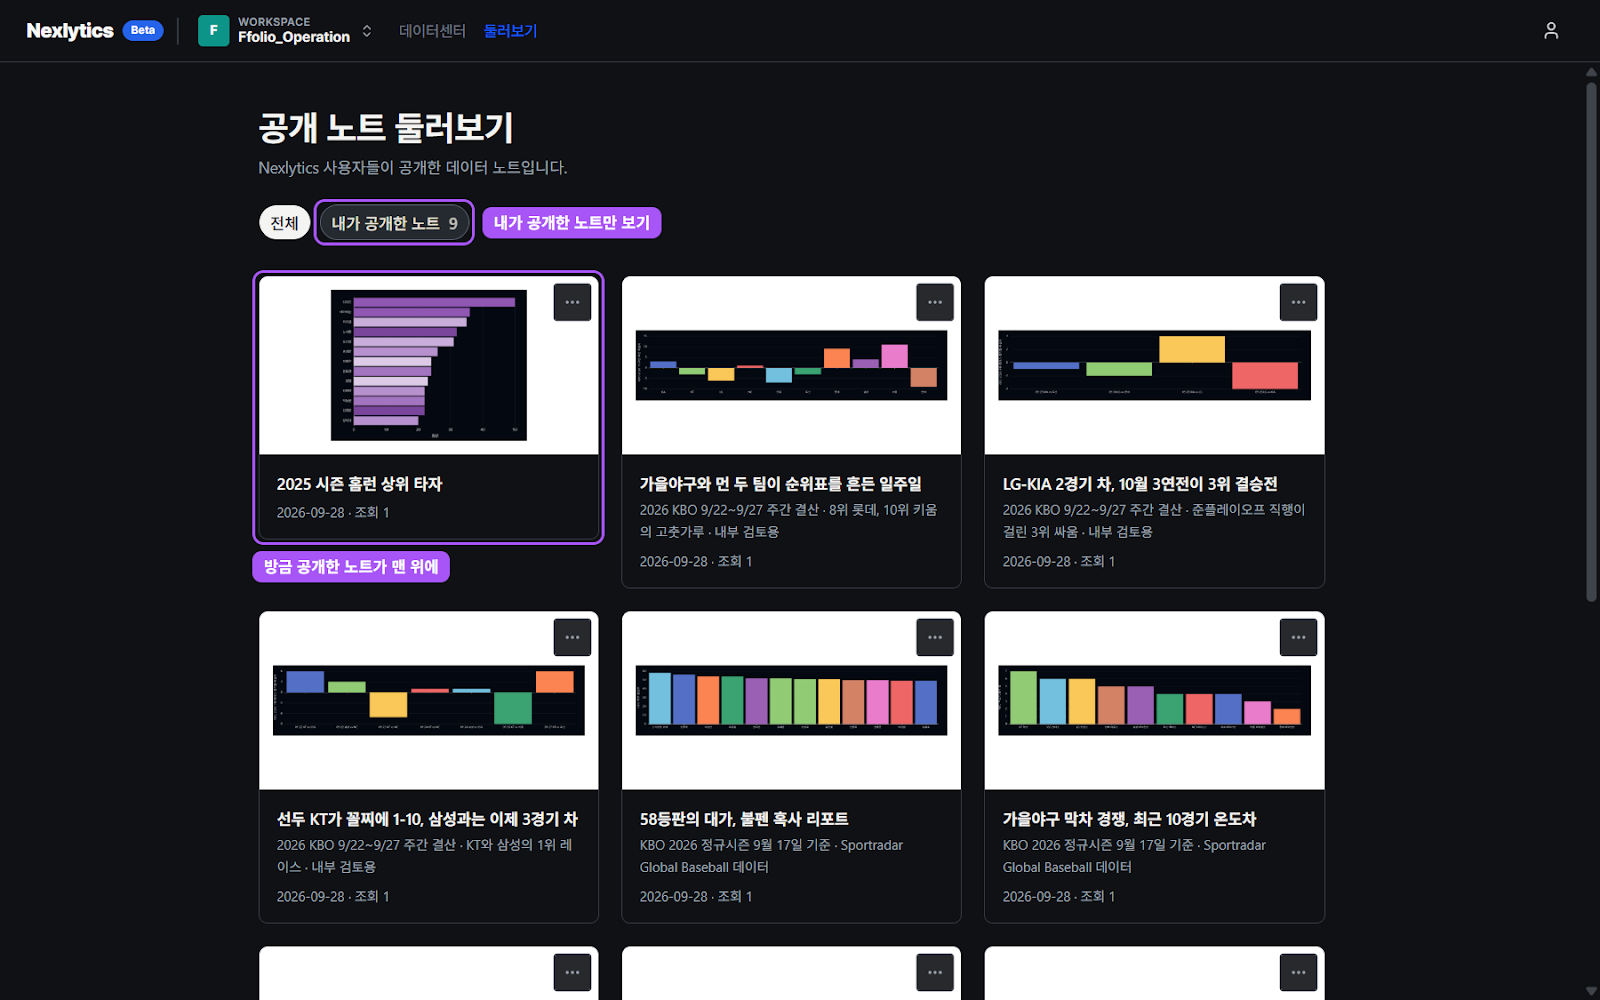Image resolution: width=1600 pixels, height=1000 pixels.
Task: Go to the Nexlytics logo home
Action: (70, 31)
